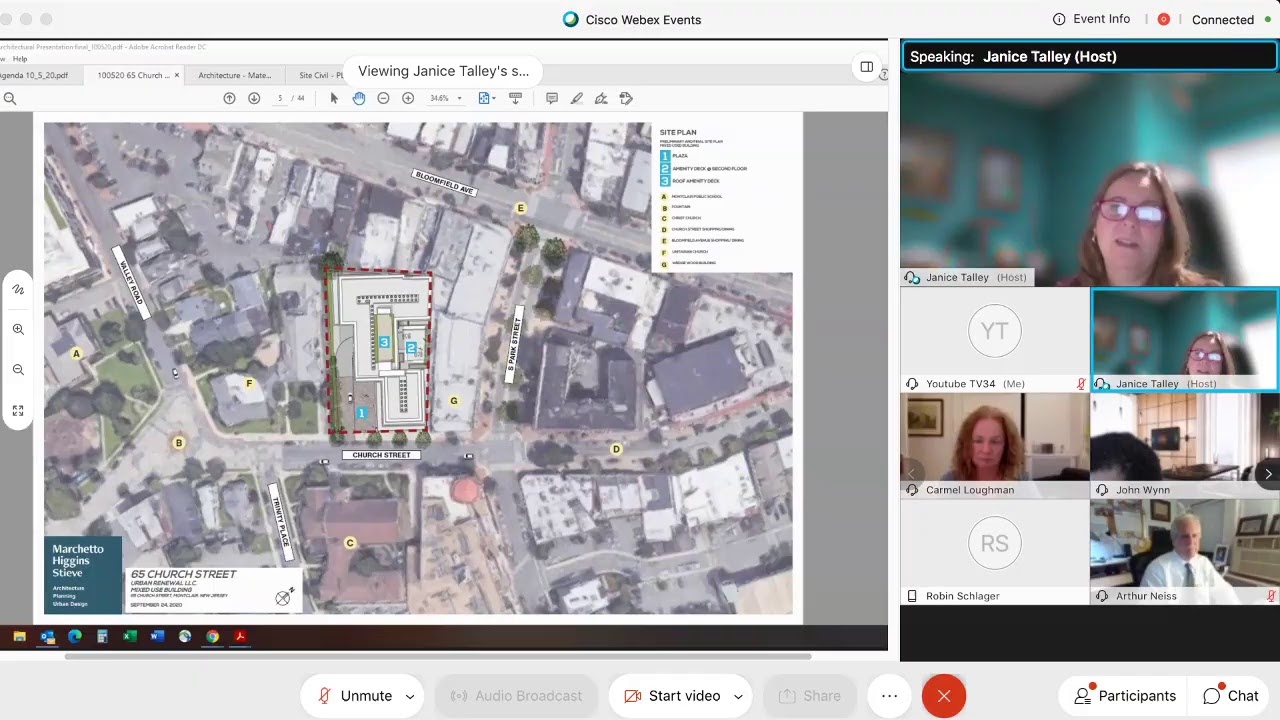This screenshot has width=1280, height=720.
Task: Click the red leave meeting button
Action: (944, 696)
